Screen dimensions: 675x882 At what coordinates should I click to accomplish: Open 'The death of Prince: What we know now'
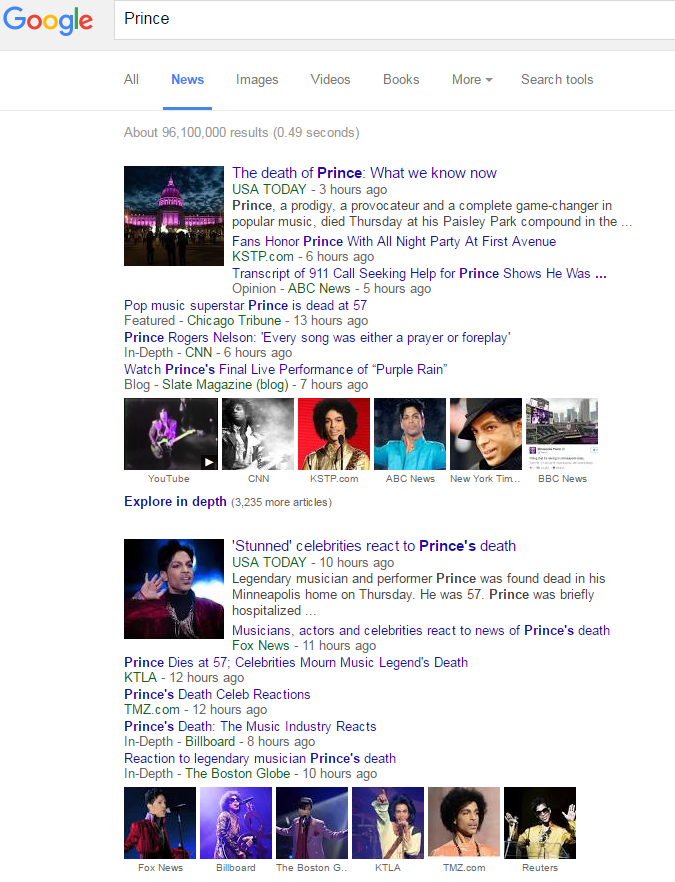pos(364,173)
